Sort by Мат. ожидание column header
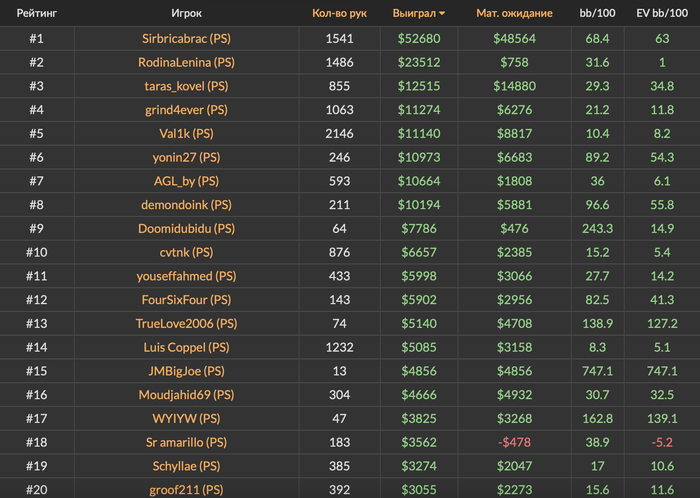Screen dimensions: 700x498 pos(514,14)
